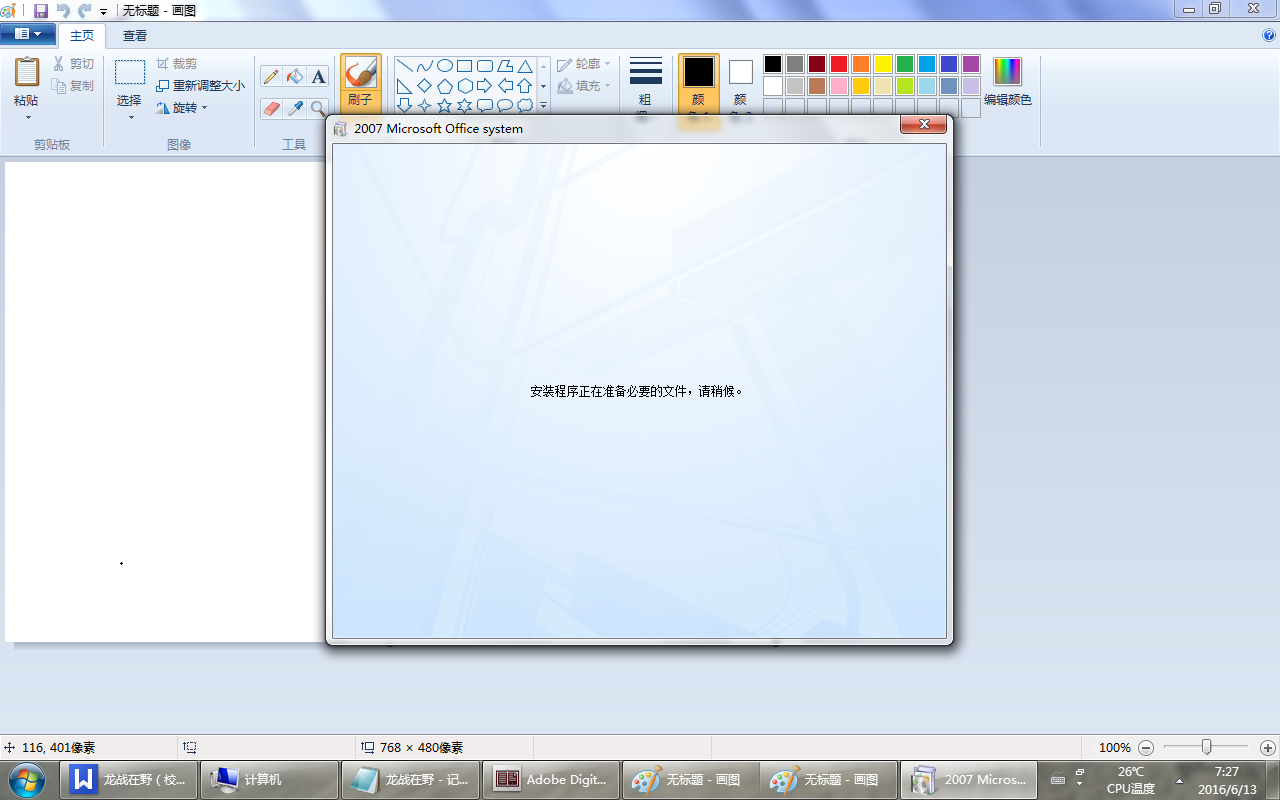Viewport: 1280px width, 800px height.
Task: Open 编辑颜色 color editor
Action: tap(1008, 83)
